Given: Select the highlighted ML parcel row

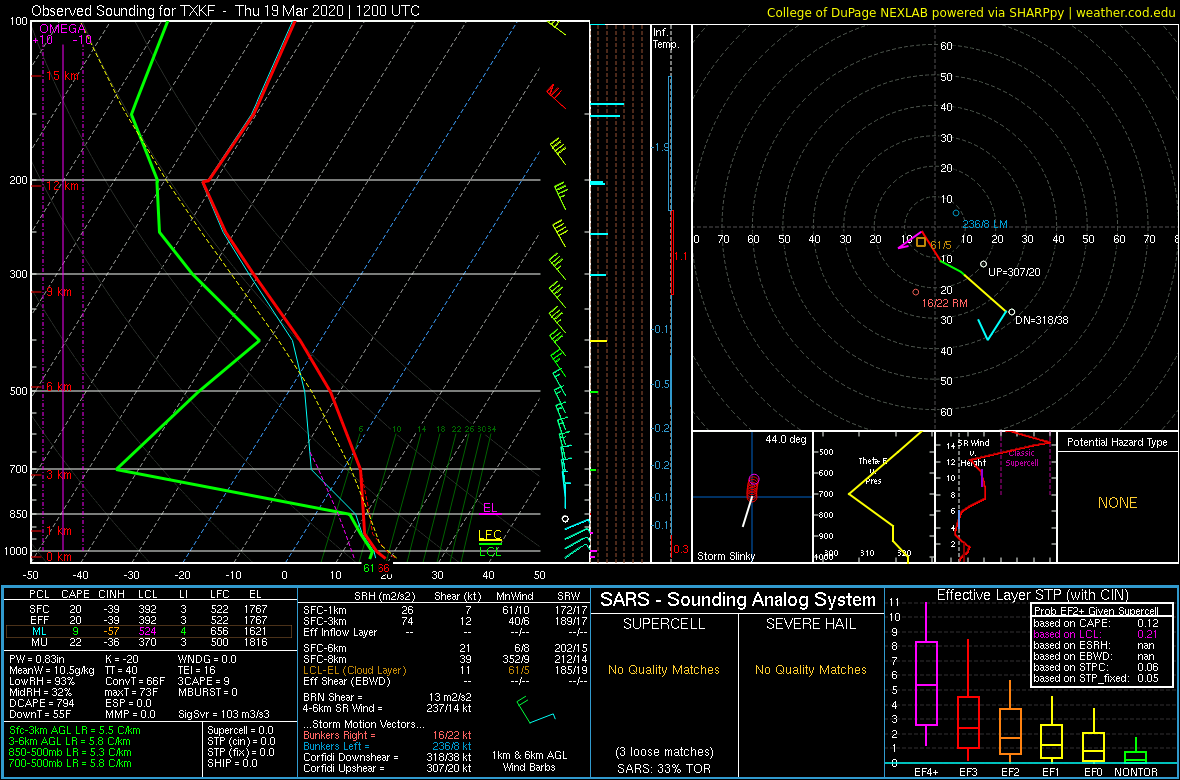Looking at the screenshot, I should click(149, 632).
